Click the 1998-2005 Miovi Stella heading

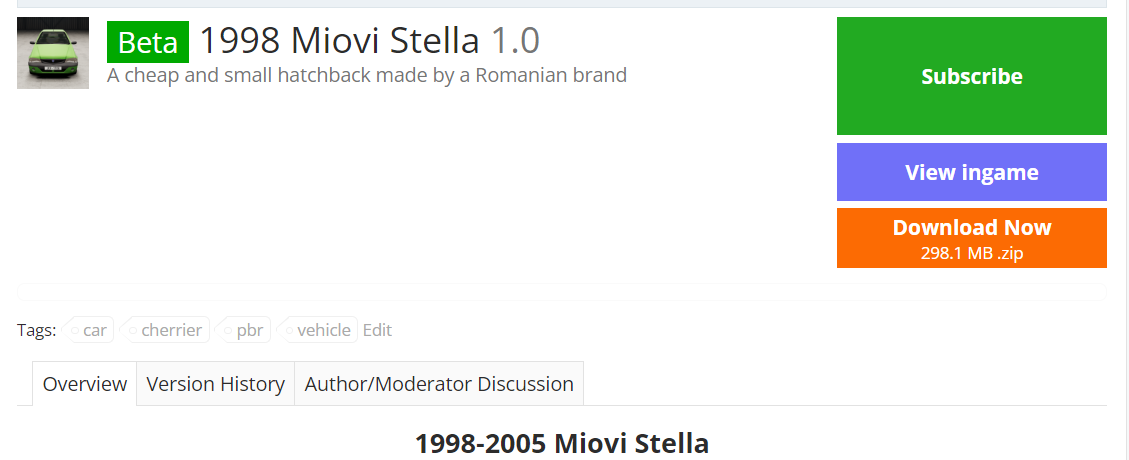coord(562,443)
